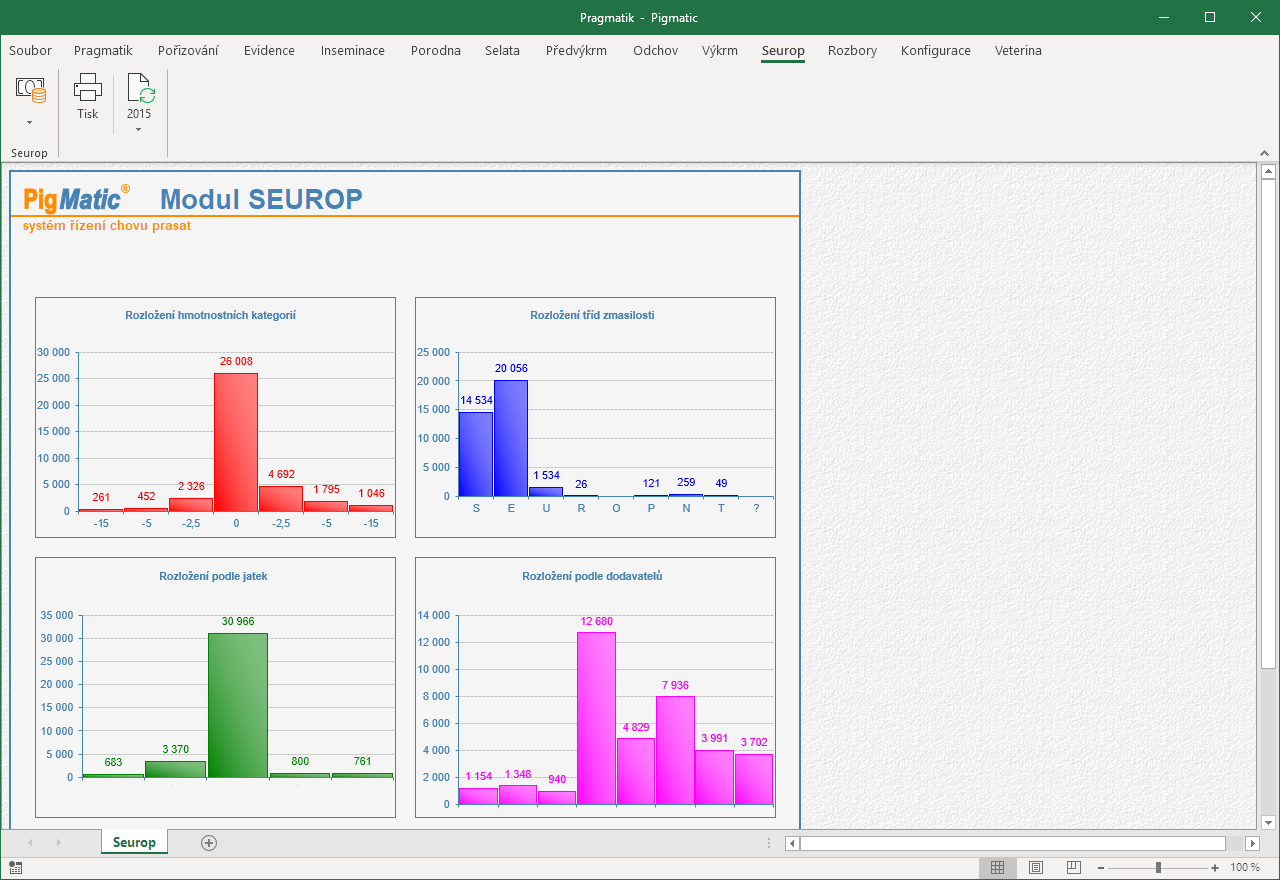The height and width of the screenshot is (880, 1280).
Task: Click vertical scrollbar up arrow
Action: pyautogui.click(x=1269, y=172)
